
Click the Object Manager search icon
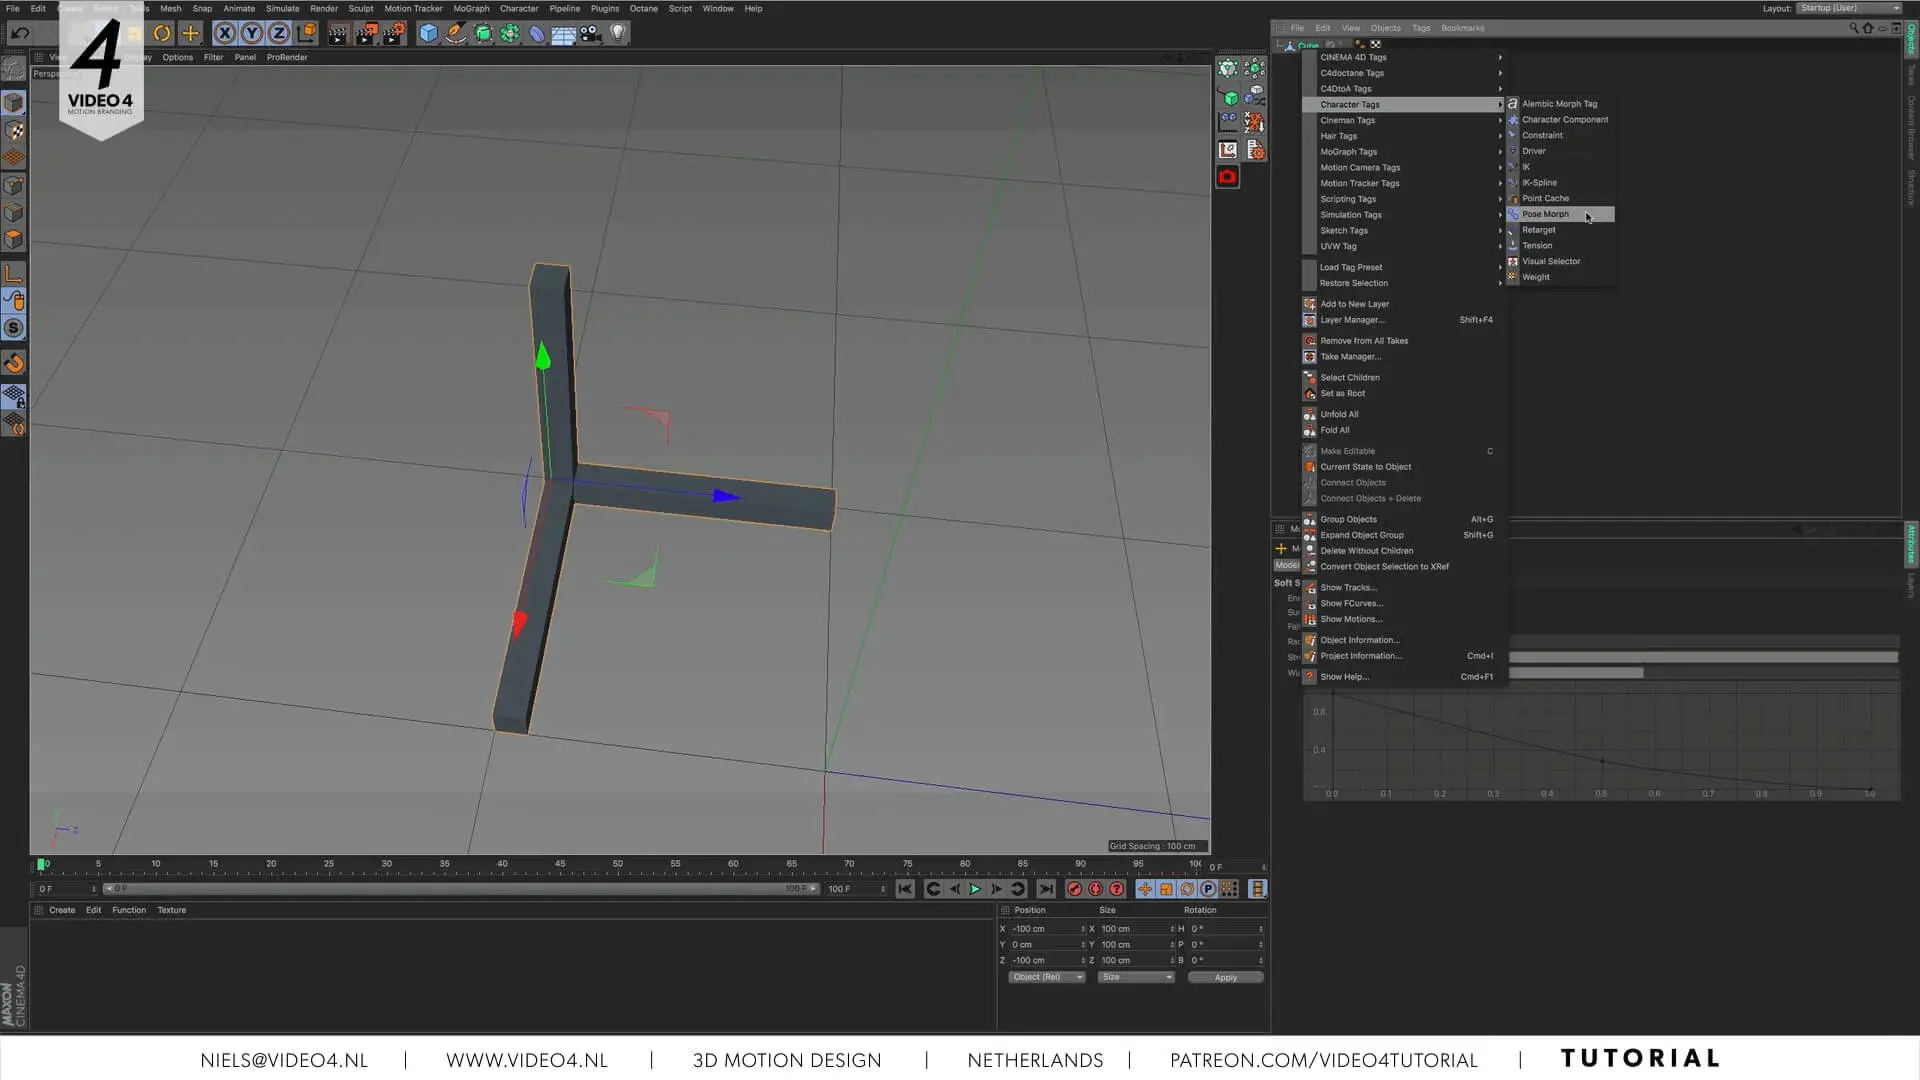[x=1853, y=28]
